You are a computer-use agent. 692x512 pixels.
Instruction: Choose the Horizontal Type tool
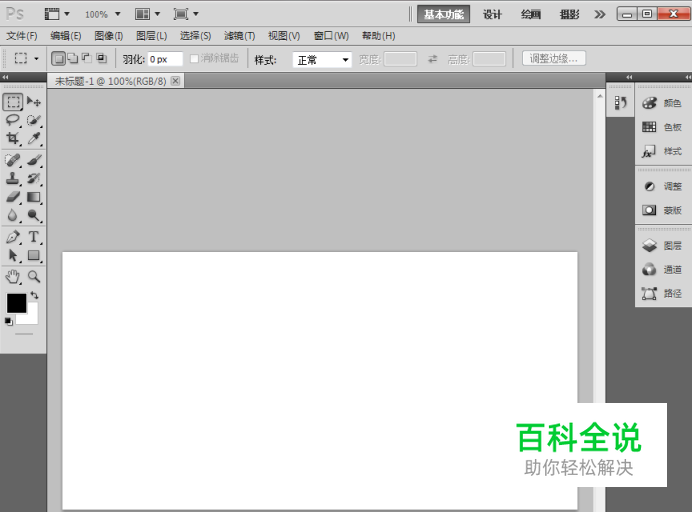(x=34, y=237)
